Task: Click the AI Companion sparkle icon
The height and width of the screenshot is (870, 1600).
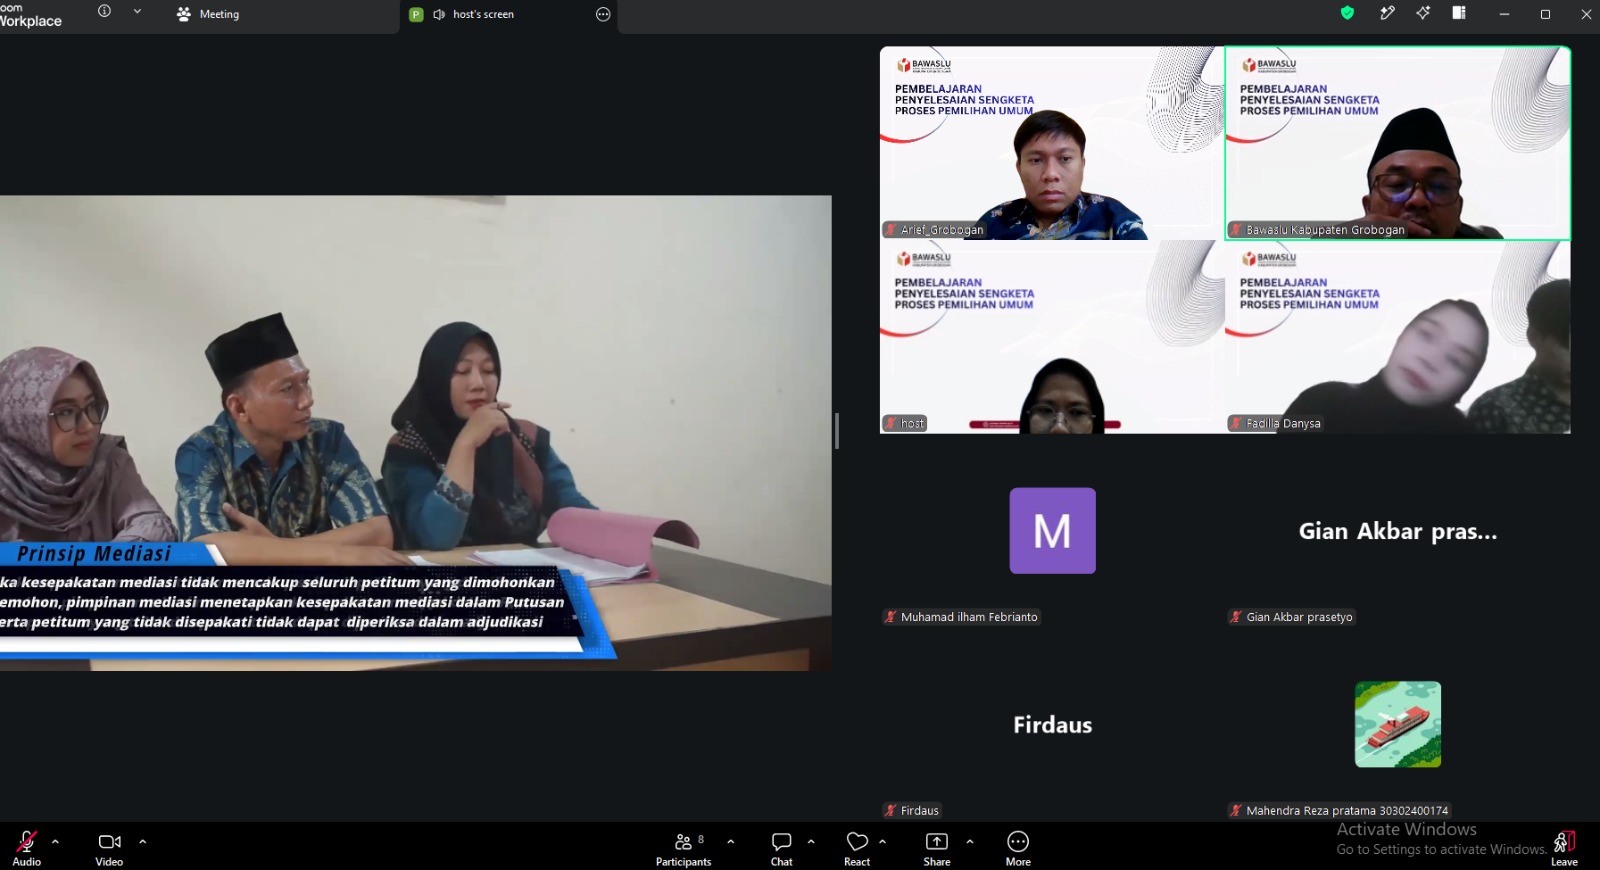Action: 1423,13
